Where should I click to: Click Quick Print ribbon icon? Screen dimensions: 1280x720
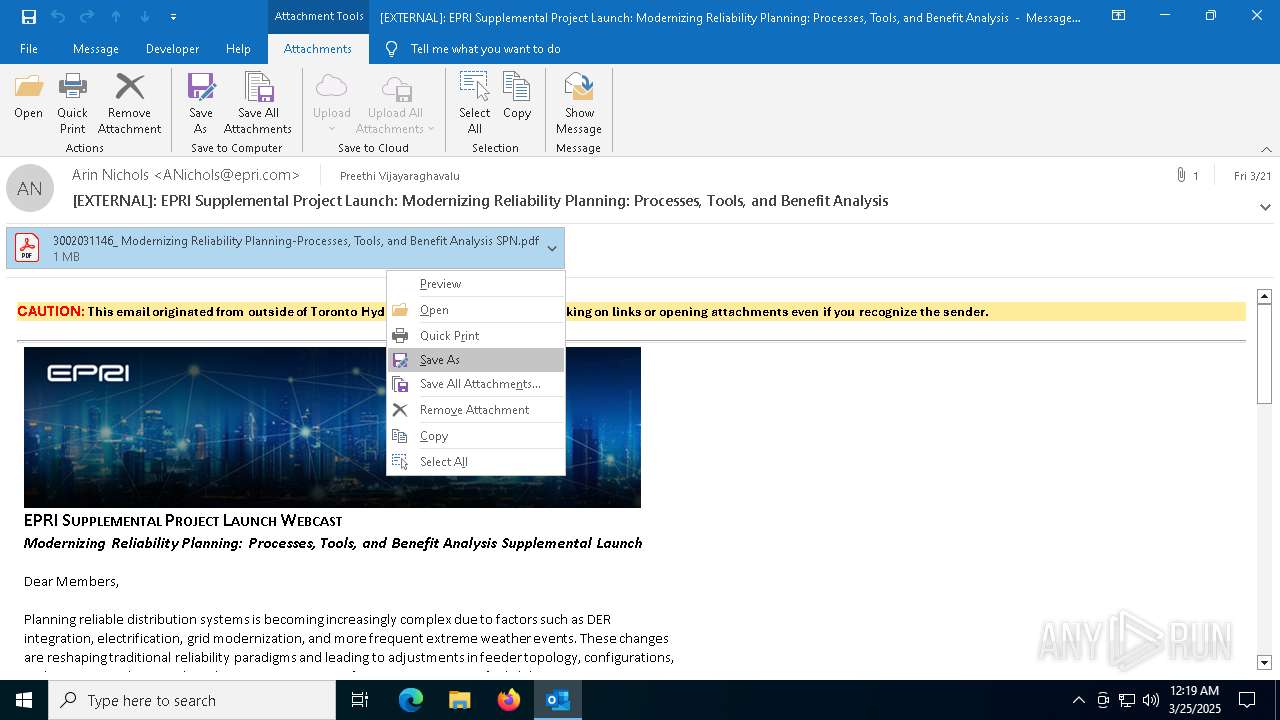coord(72,104)
